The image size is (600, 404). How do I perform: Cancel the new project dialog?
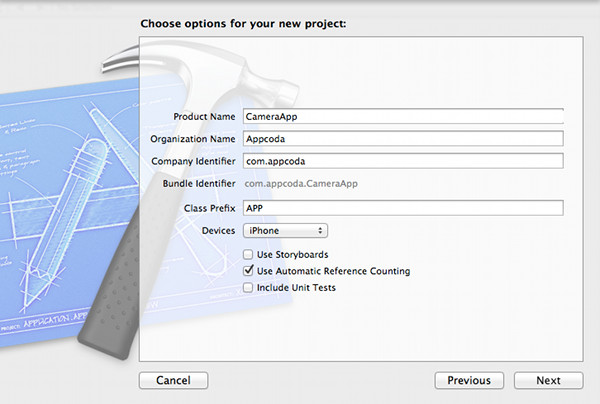click(x=173, y=380)
